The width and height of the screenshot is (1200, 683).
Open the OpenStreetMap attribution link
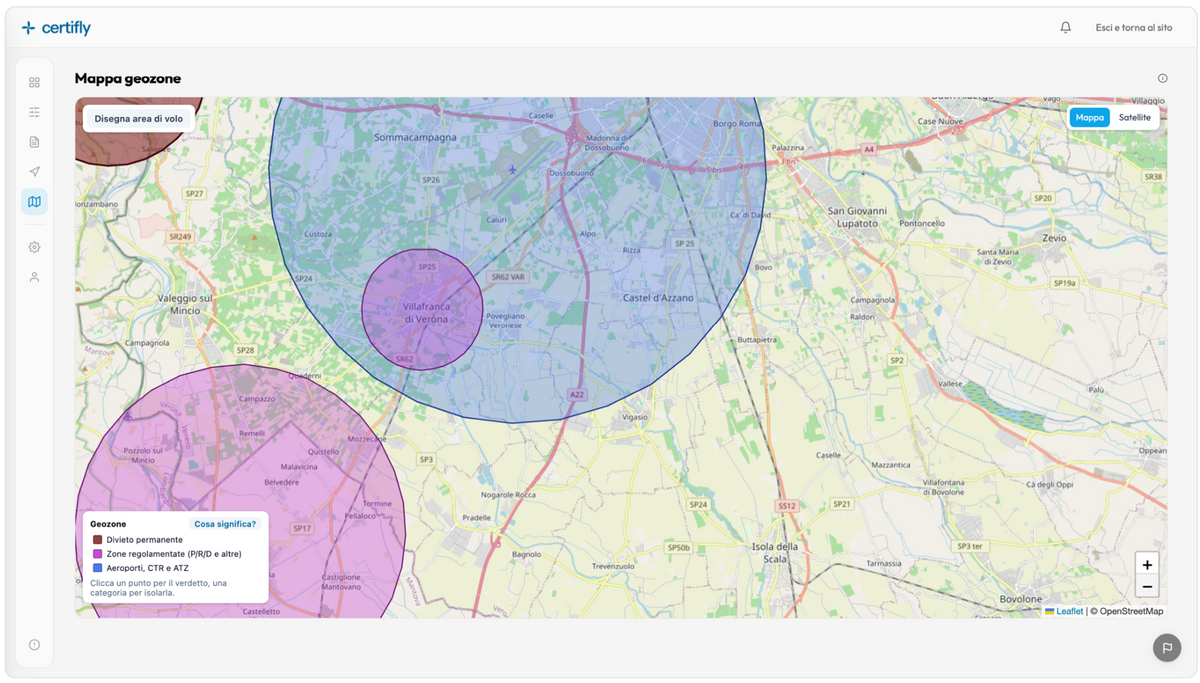pyautogui.click(x=1131, y=611)
